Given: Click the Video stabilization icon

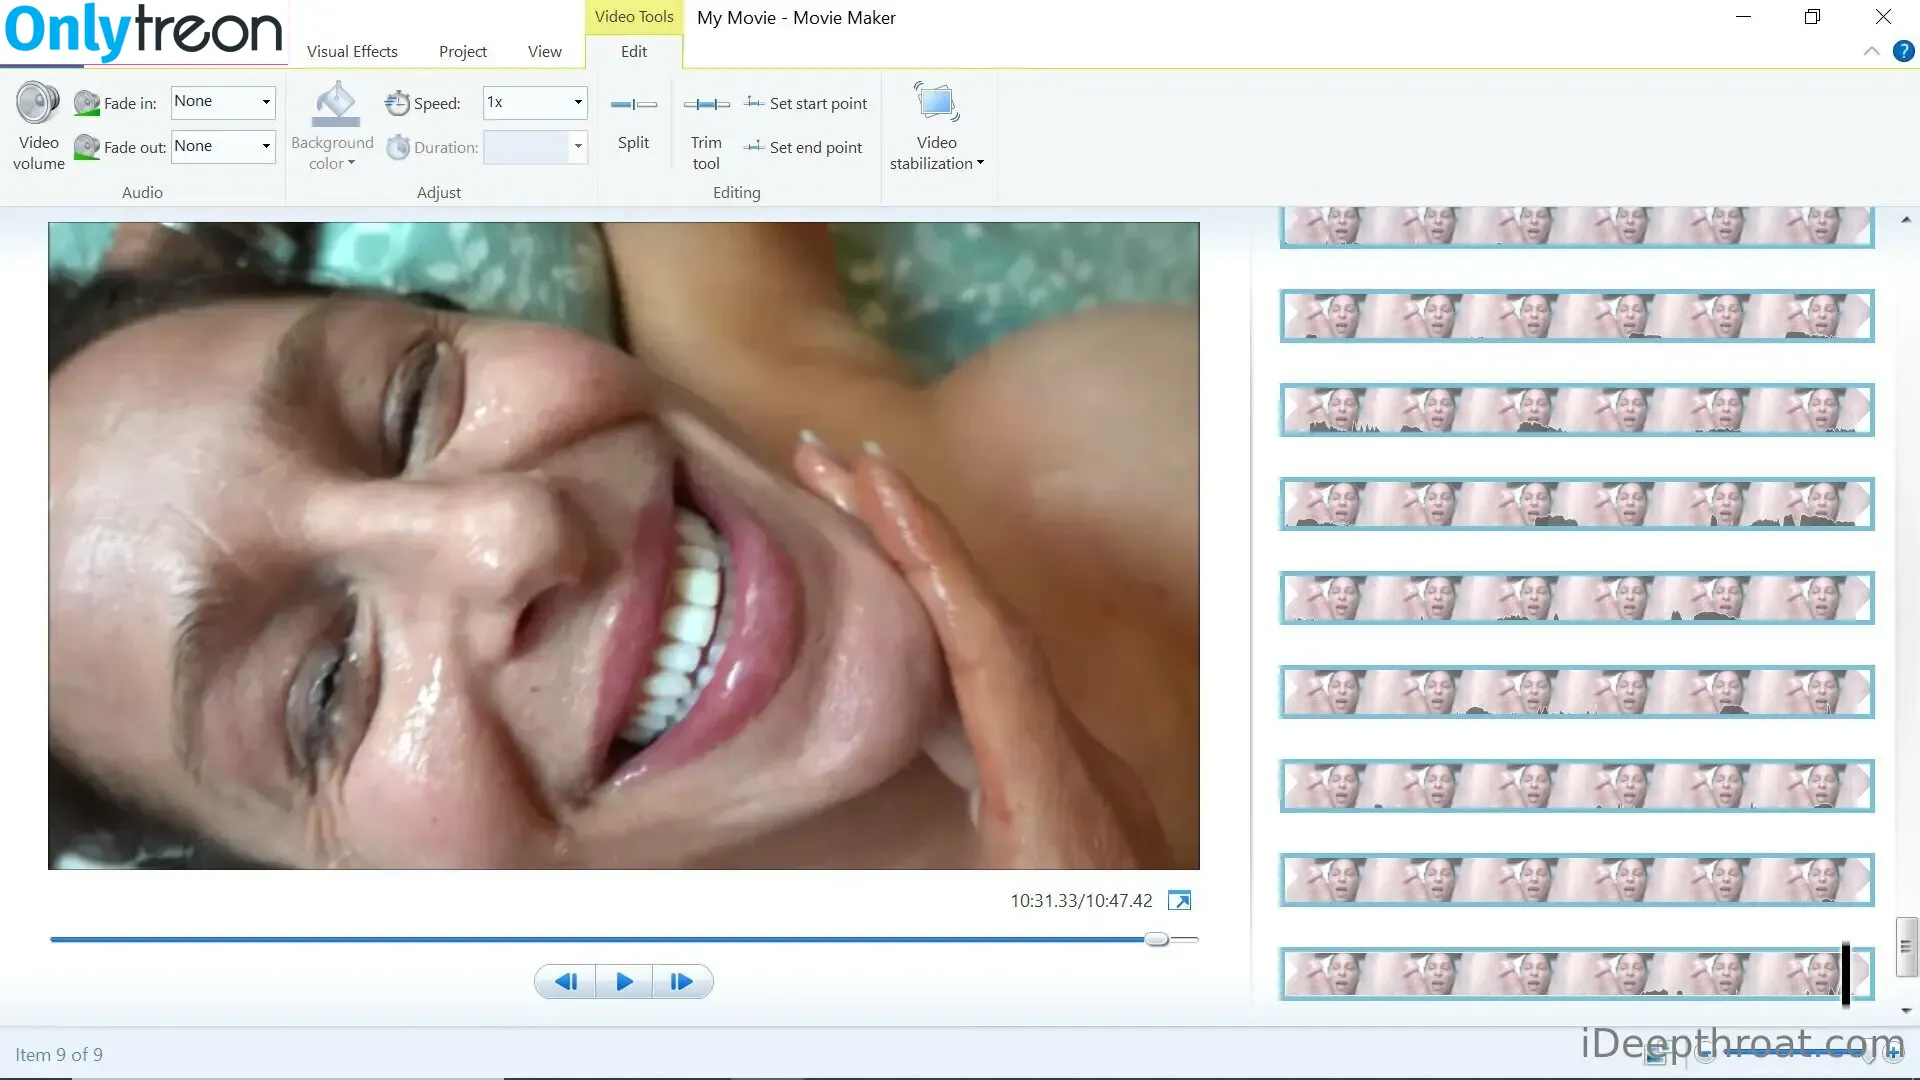Looking at the screenshot, I should tap(937, 102).
